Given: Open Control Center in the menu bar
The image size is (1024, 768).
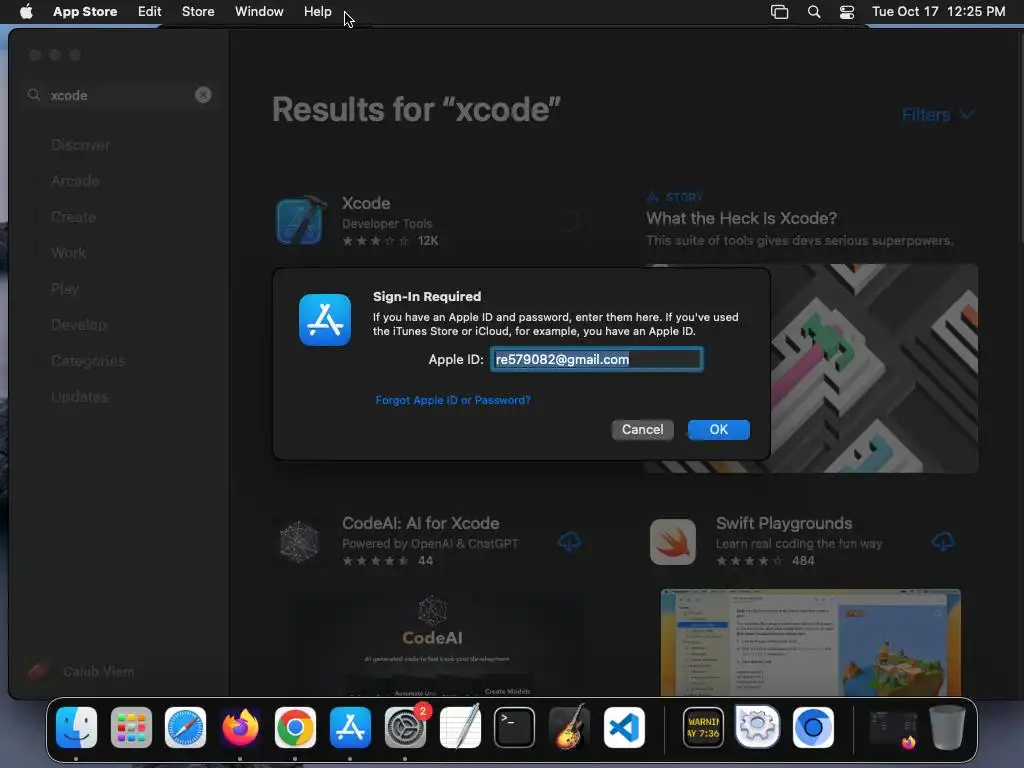Looking at the screenshot, I should click(847, 12).
